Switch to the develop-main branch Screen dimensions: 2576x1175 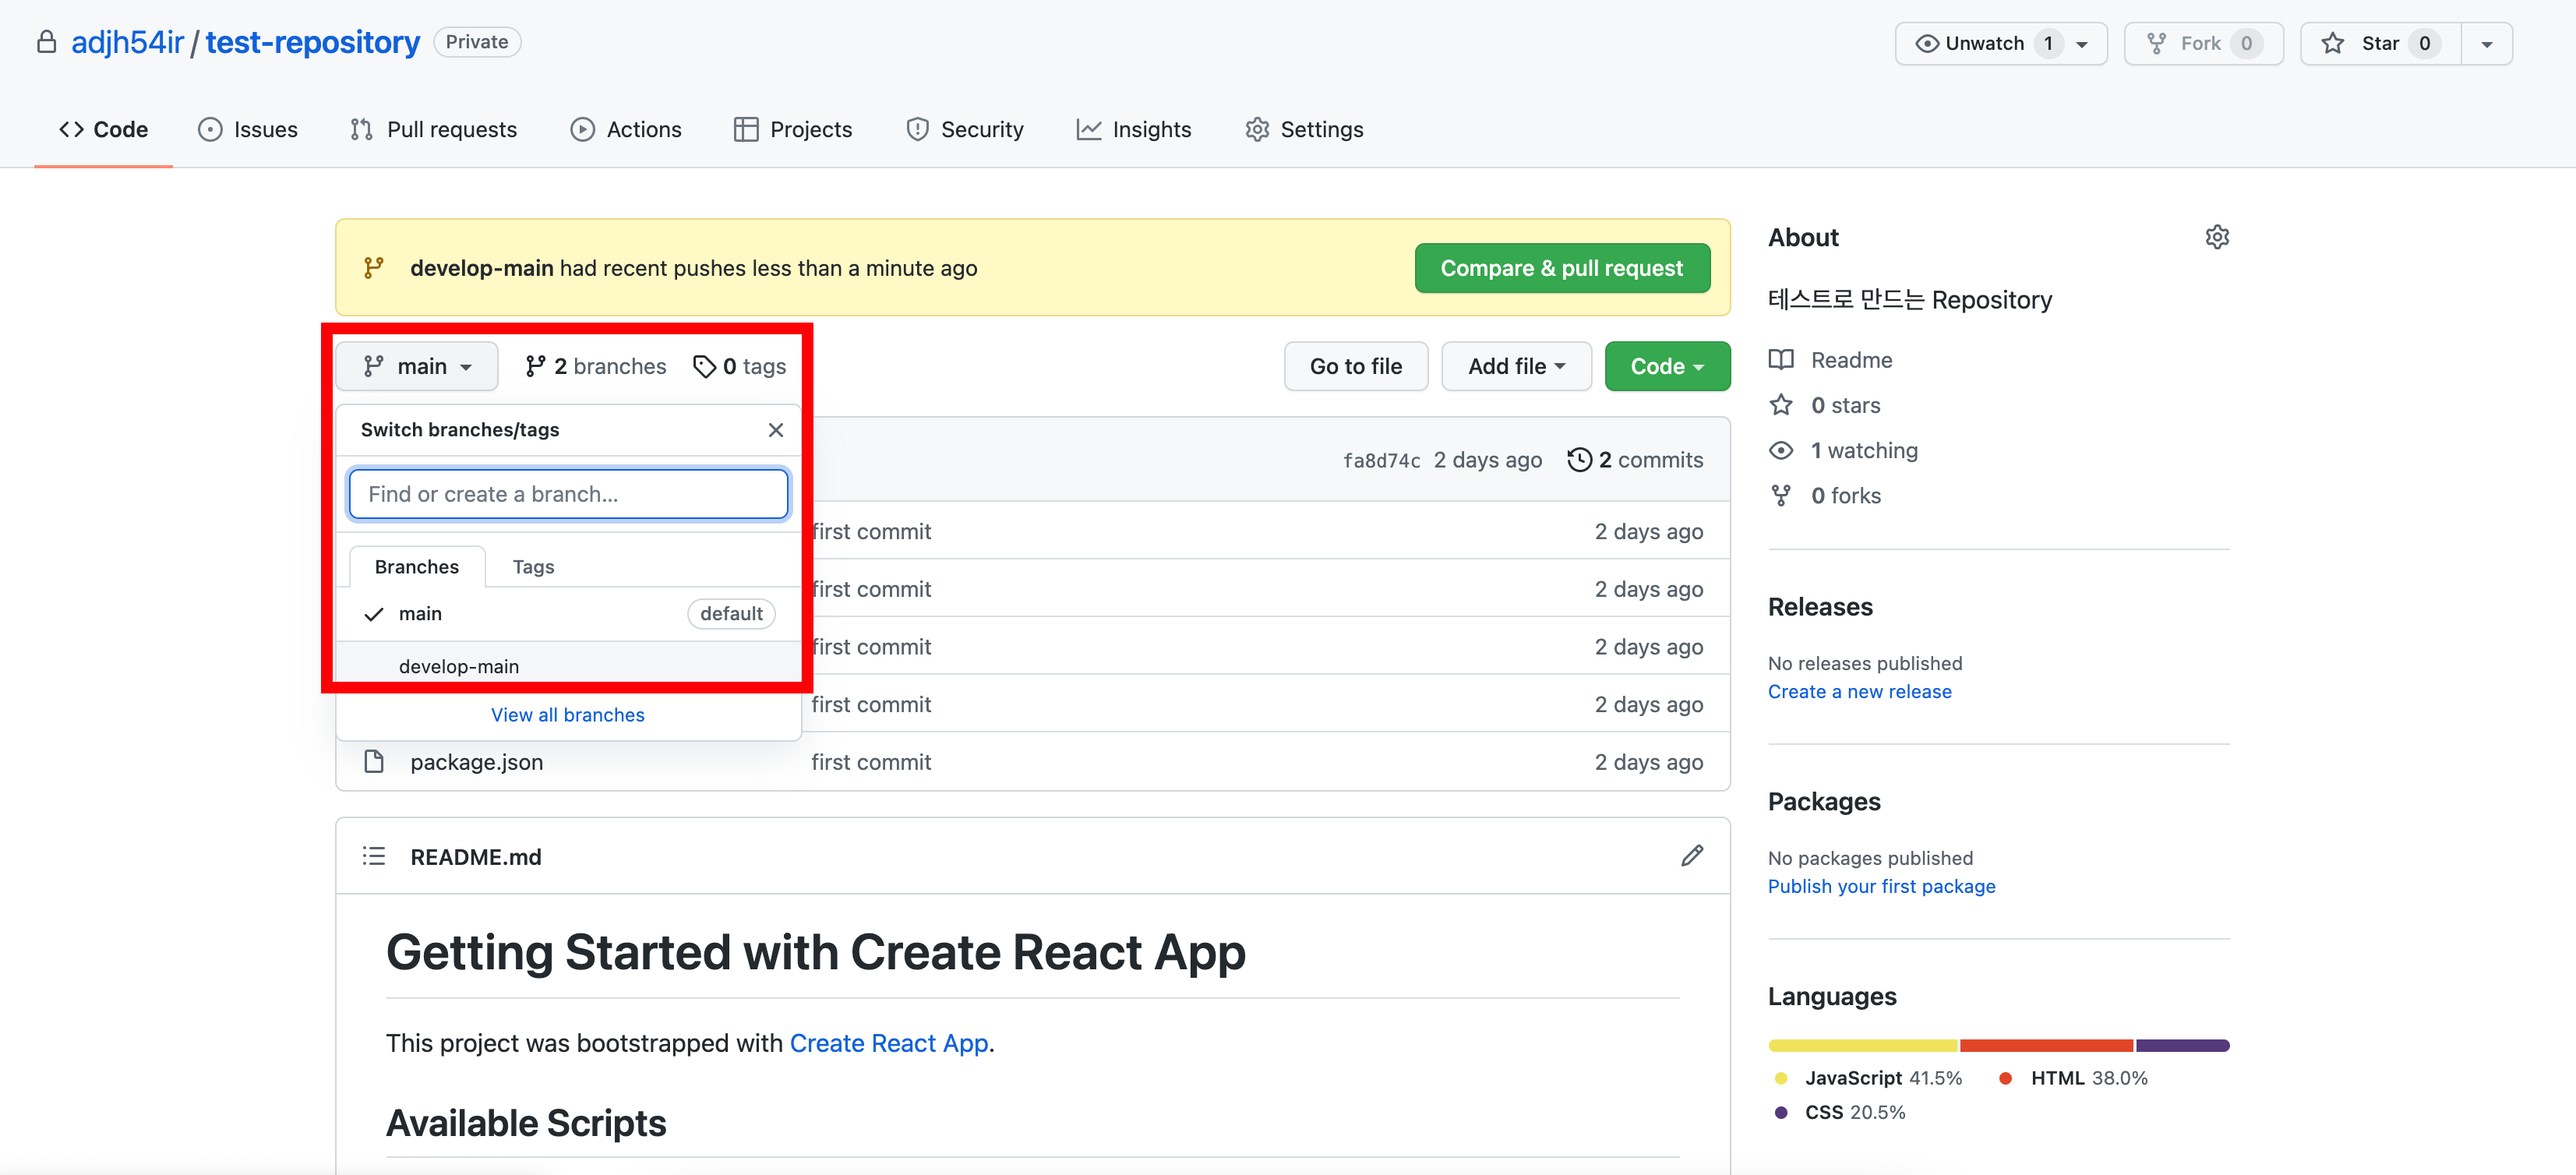568,667
